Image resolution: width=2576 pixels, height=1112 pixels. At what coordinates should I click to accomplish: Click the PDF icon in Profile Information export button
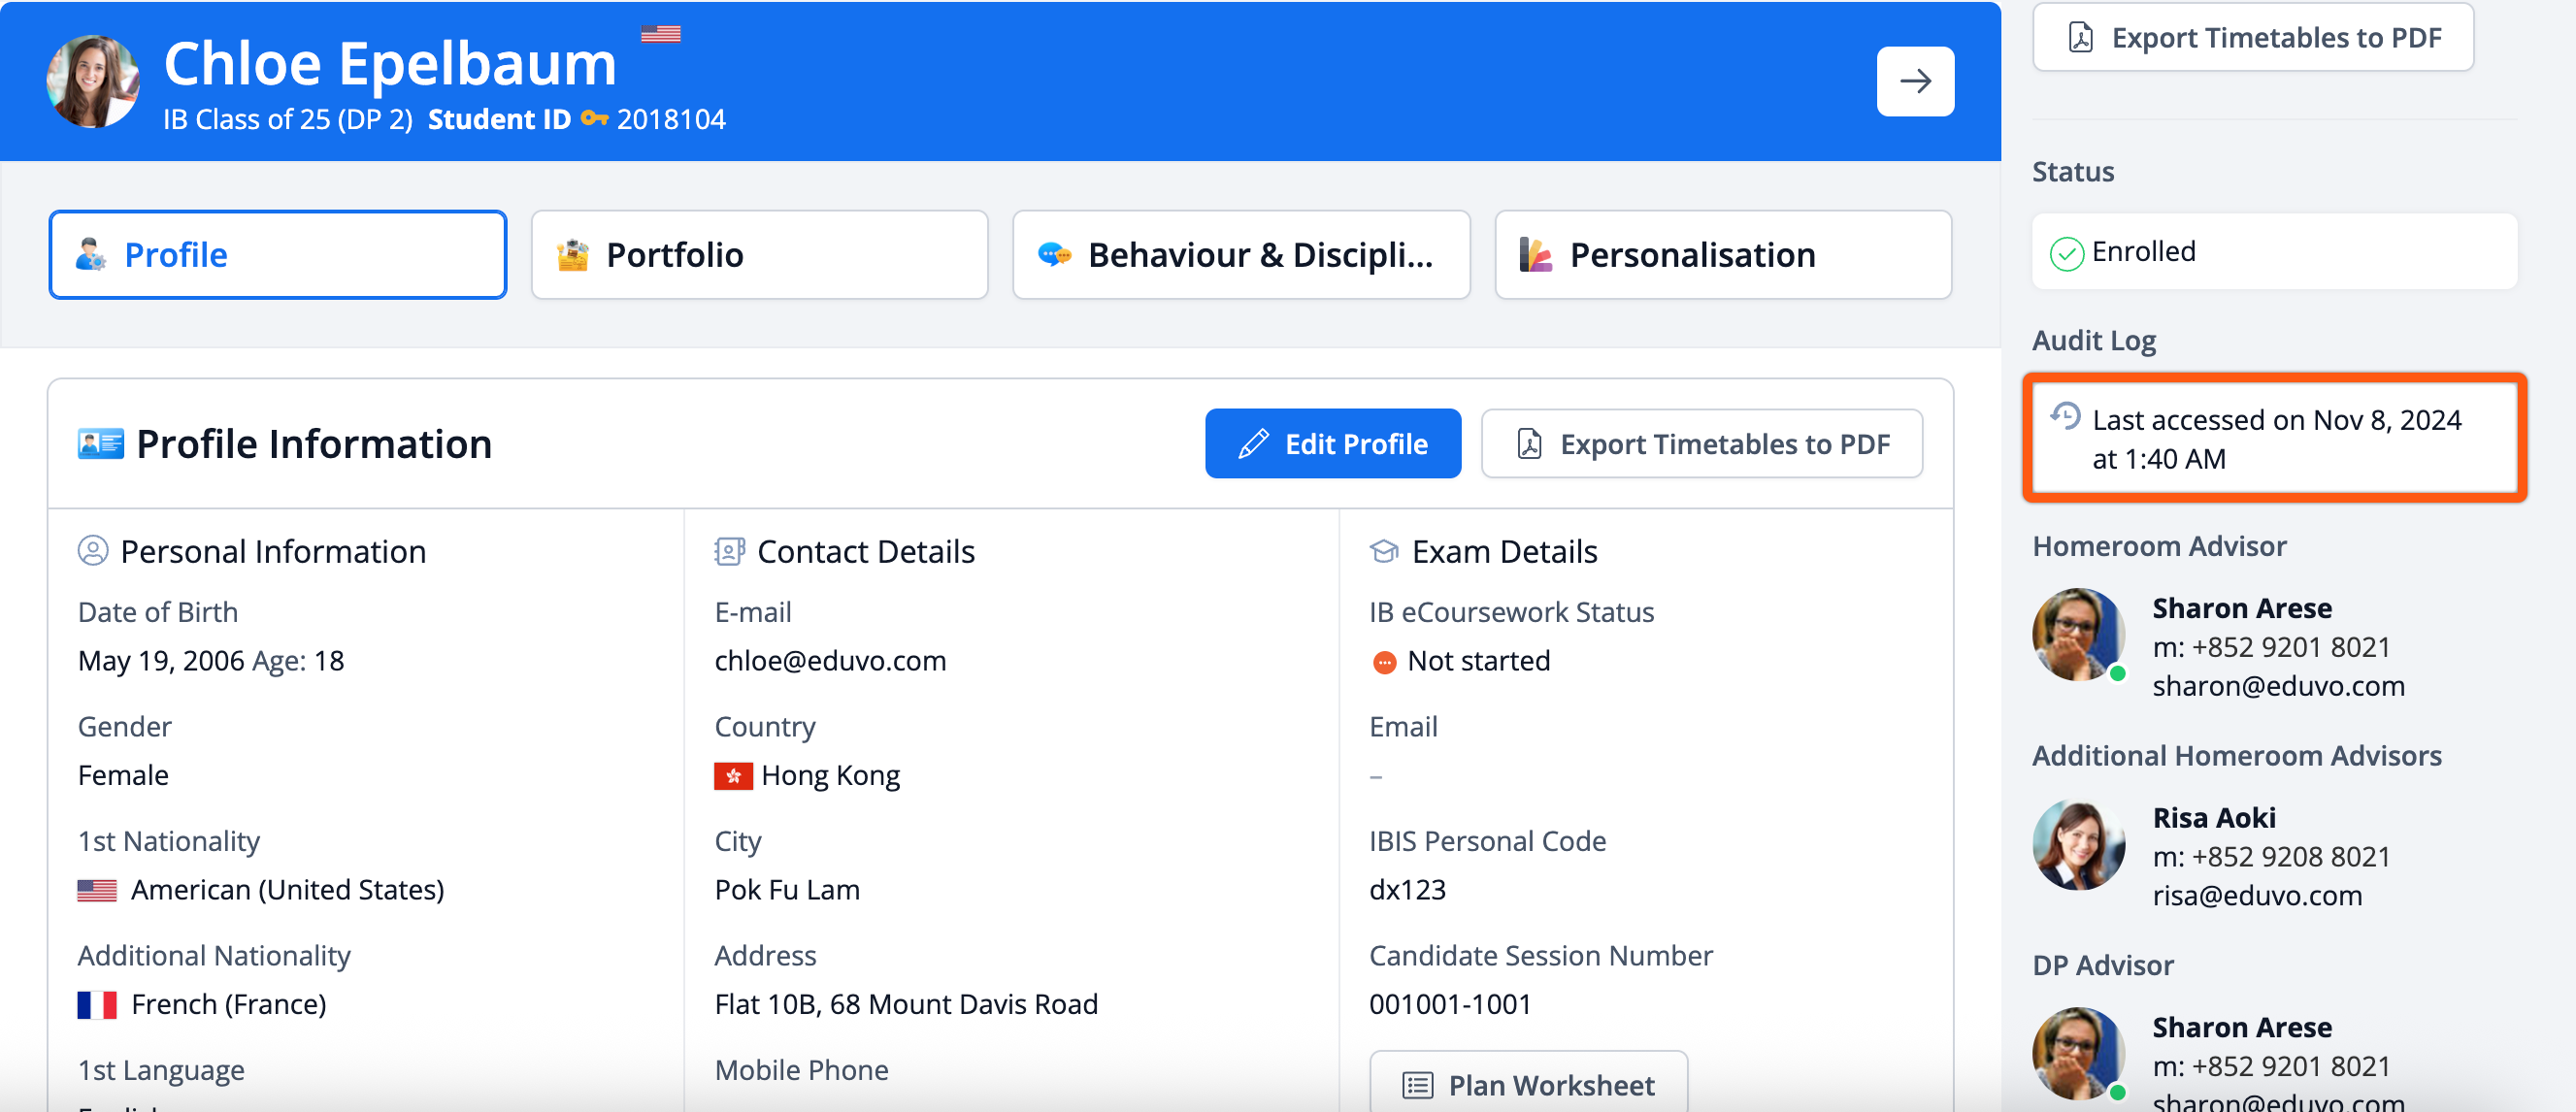pyautogui.click(x=1529, y=443)
